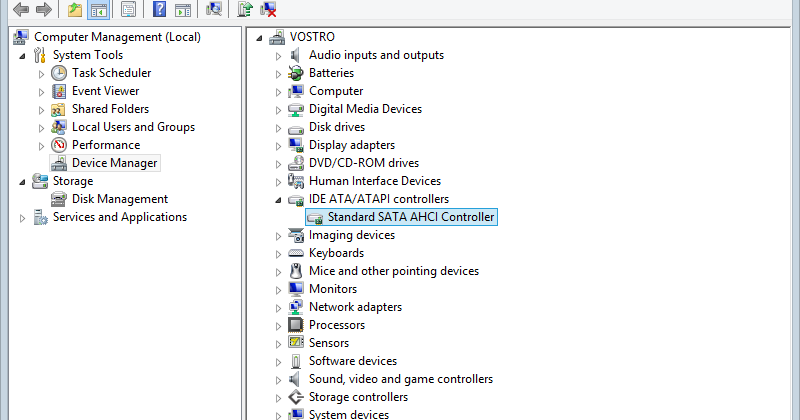
Task: Select Standard SATA AHCI Controller
Action: coord(401,217)
